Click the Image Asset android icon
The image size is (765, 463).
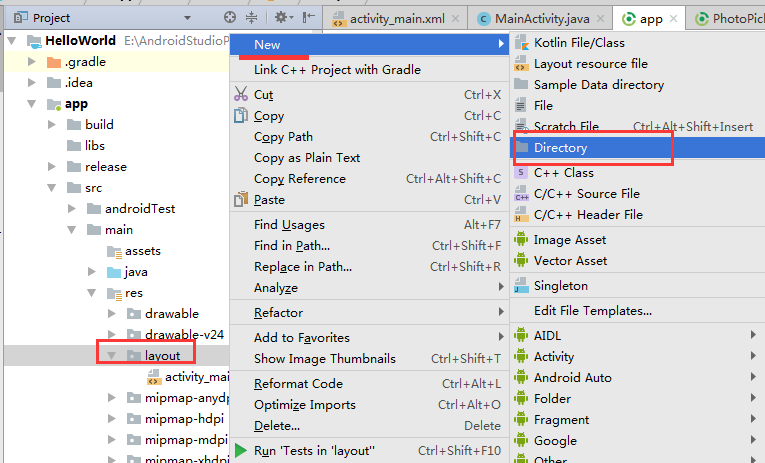[x=522, y=239]
